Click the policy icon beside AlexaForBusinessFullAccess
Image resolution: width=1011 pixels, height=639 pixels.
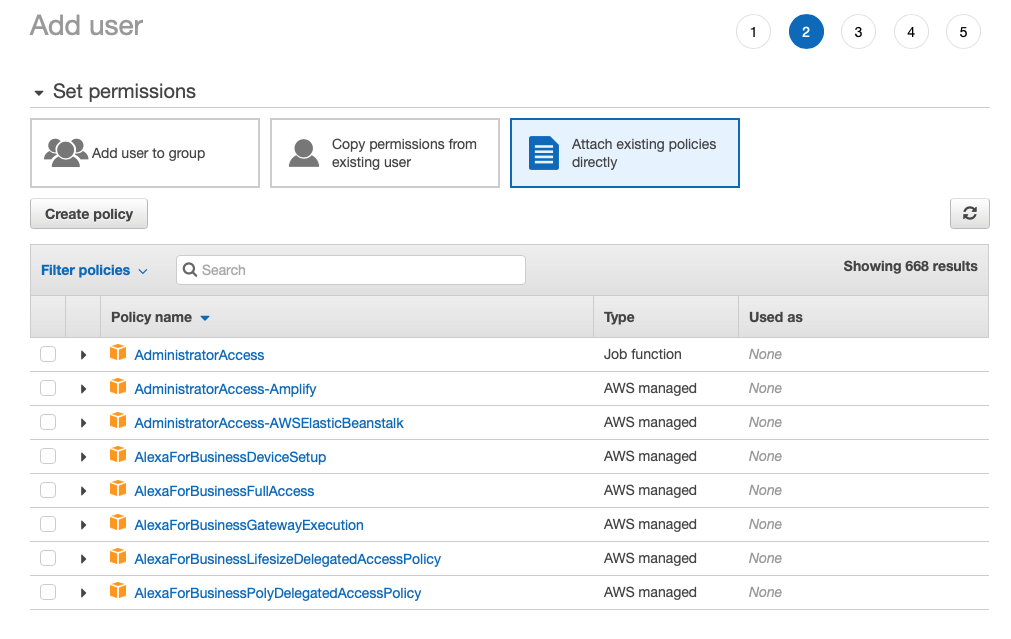click(x=118, y=490)
